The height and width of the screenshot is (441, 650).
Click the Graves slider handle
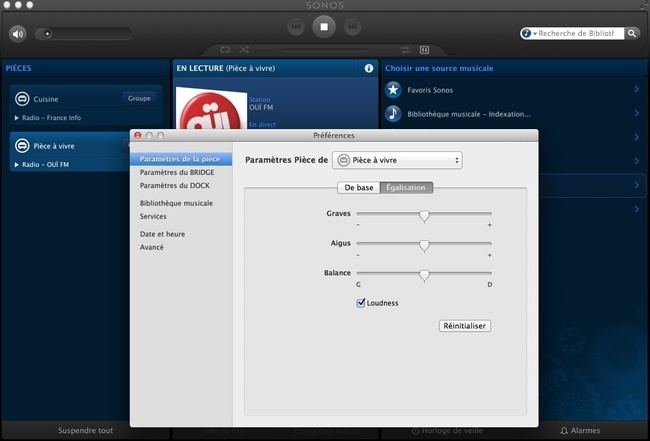pyautogui.click(x=424, y=216)
